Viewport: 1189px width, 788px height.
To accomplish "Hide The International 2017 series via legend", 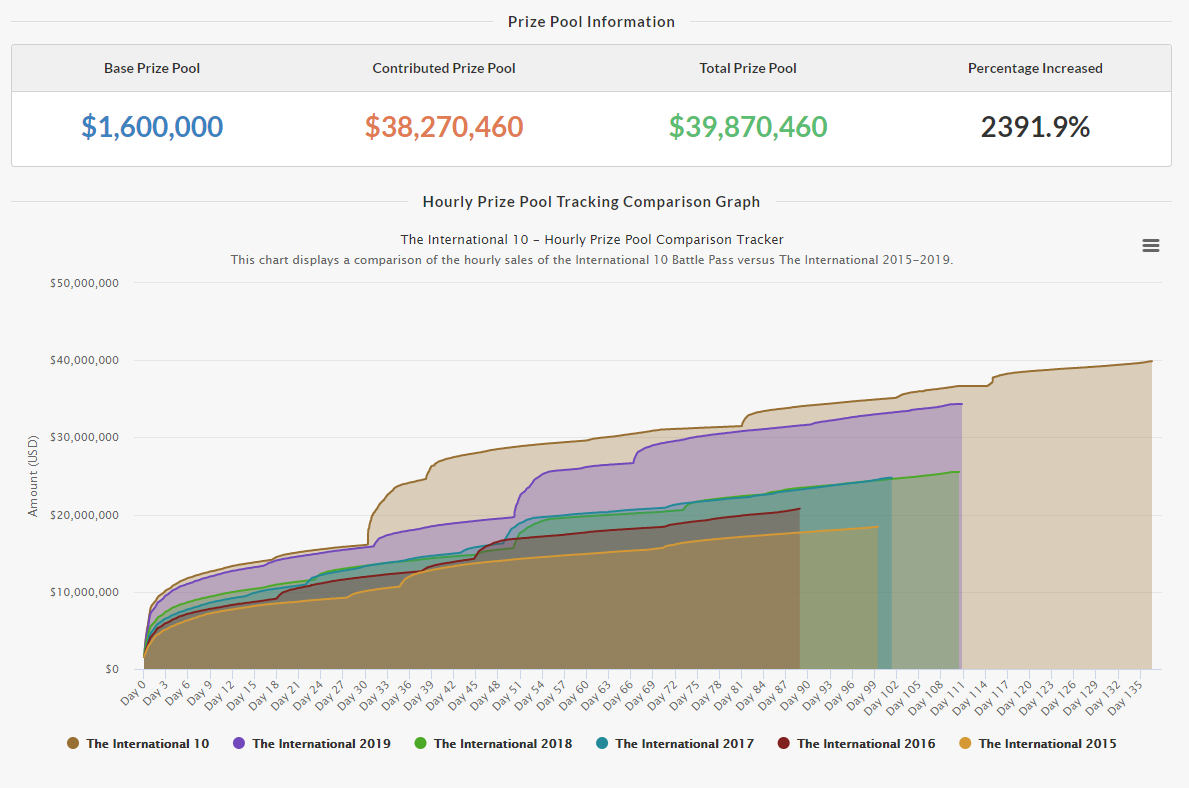I will tap(675, 743).
